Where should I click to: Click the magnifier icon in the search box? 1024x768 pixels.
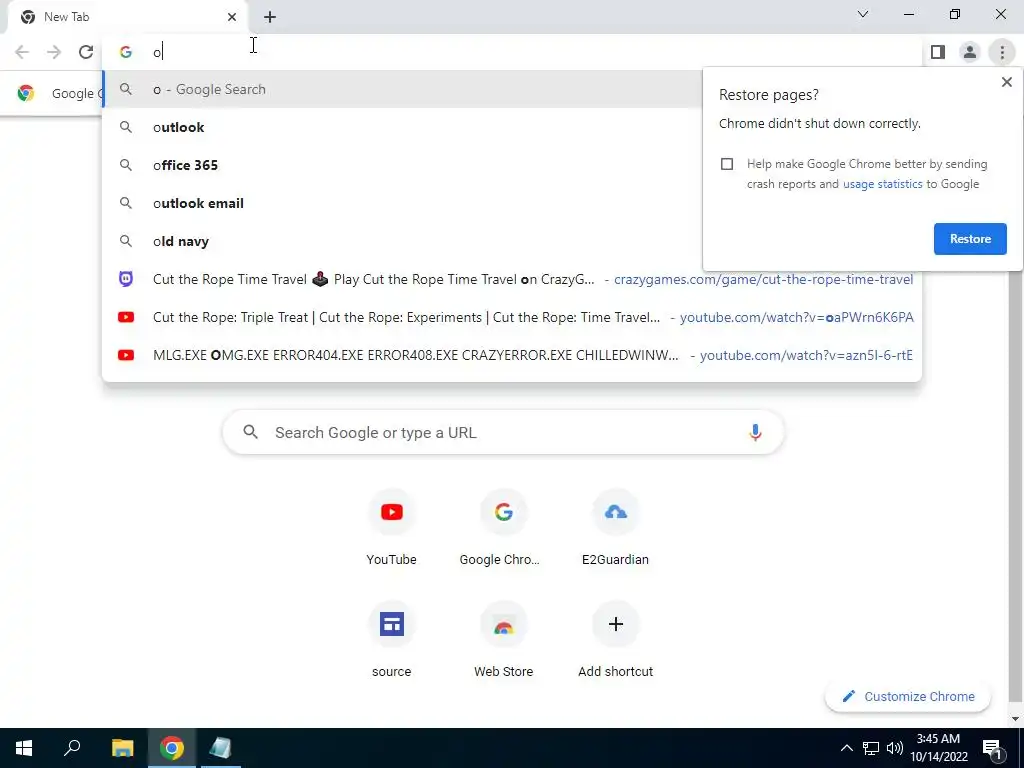[250, 432]
